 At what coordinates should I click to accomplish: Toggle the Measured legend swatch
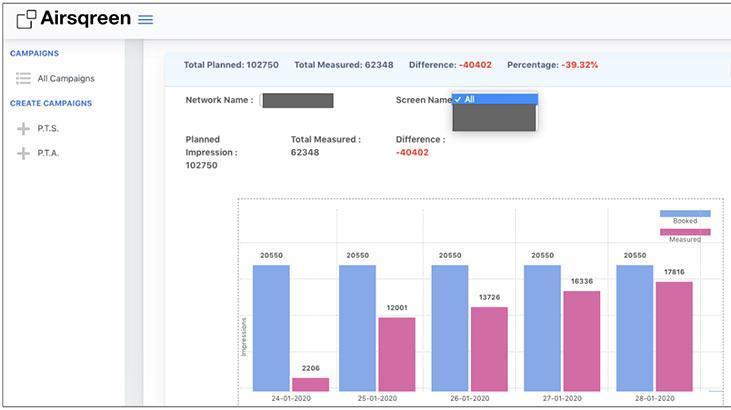click(685, 232)
